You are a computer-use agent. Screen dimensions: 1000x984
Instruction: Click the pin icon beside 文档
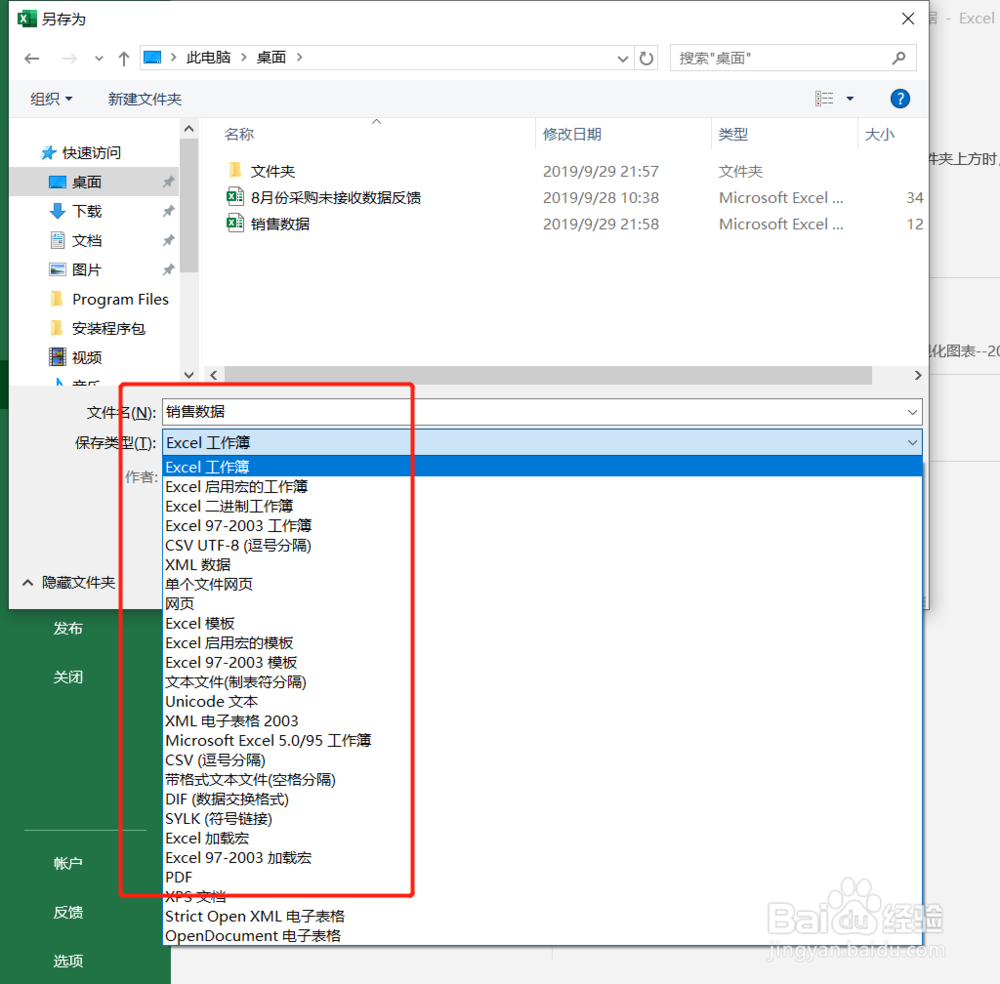click(168, 240)
